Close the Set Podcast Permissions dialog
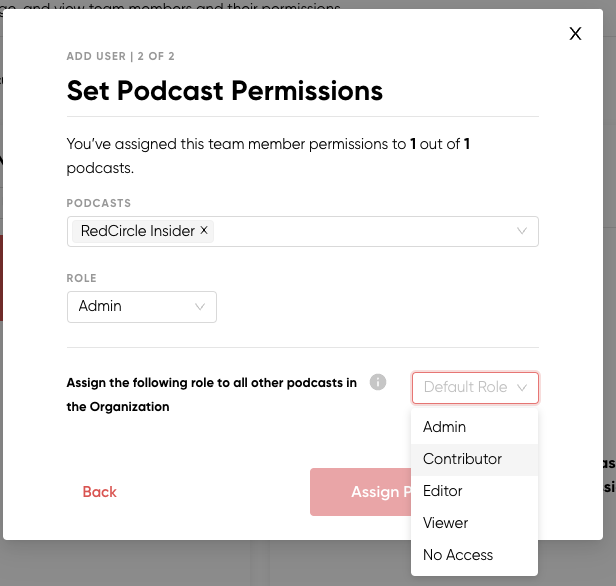The width and height of the screenshot is (616, 586). click(x=575, y=34)
